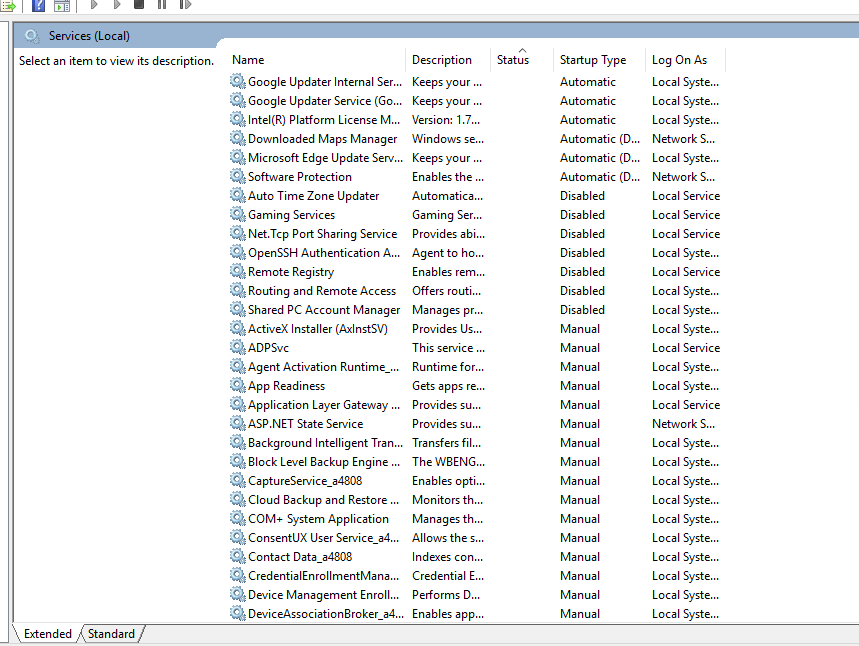
Task: Click gear icon beside ASP.NET State Service
Action: click(x=237, y=424)
